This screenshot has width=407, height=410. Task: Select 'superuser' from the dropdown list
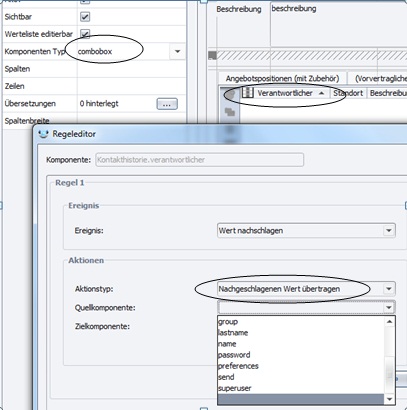[235, 388]
